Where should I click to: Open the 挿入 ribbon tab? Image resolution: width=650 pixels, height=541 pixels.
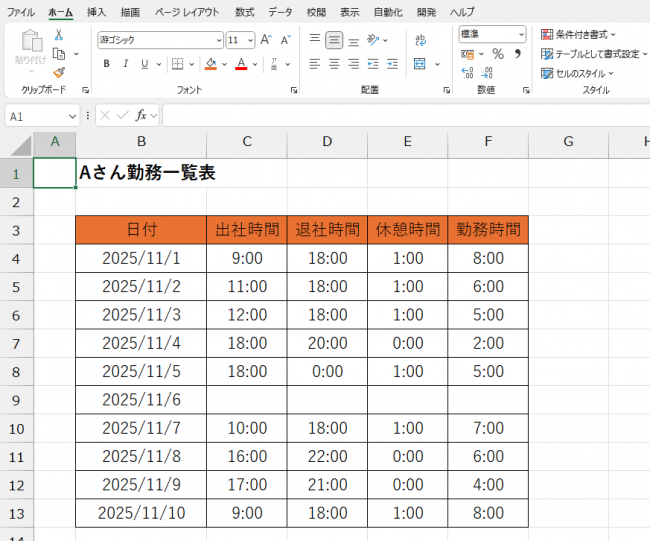tap(96, 12)
